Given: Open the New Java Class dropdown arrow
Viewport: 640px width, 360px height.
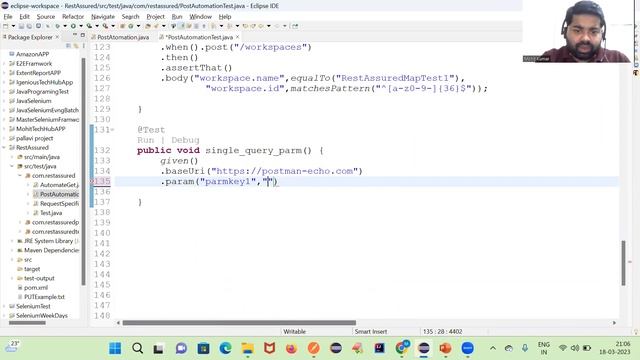Looking at the screenshot, I should click(x=138, y=26).
